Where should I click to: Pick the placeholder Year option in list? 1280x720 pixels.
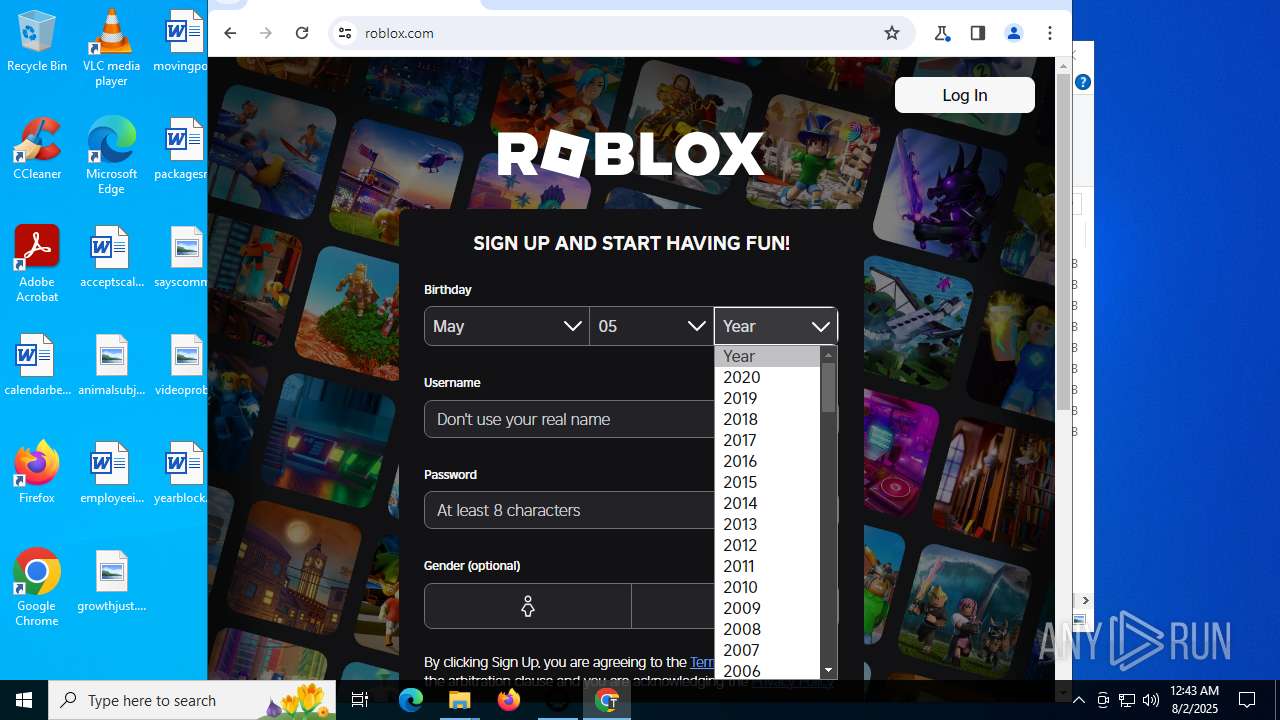(767, 356)
